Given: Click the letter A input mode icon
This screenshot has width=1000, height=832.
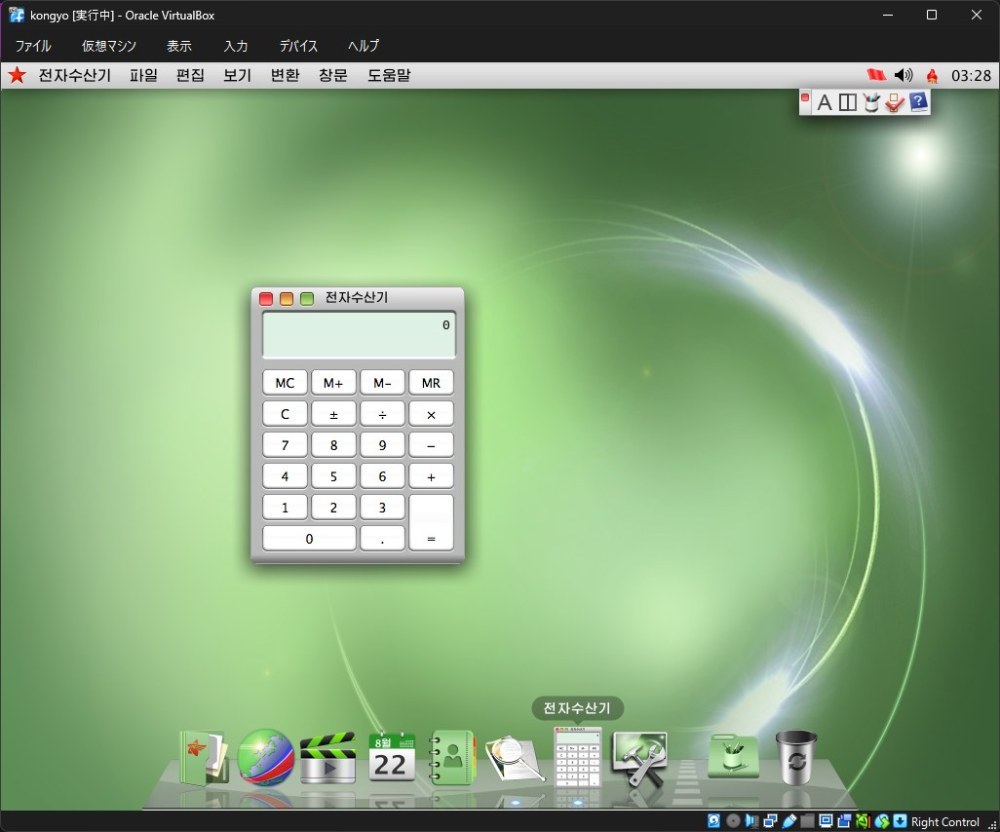Looking at the screenshot, I should (x=824, y=102).
